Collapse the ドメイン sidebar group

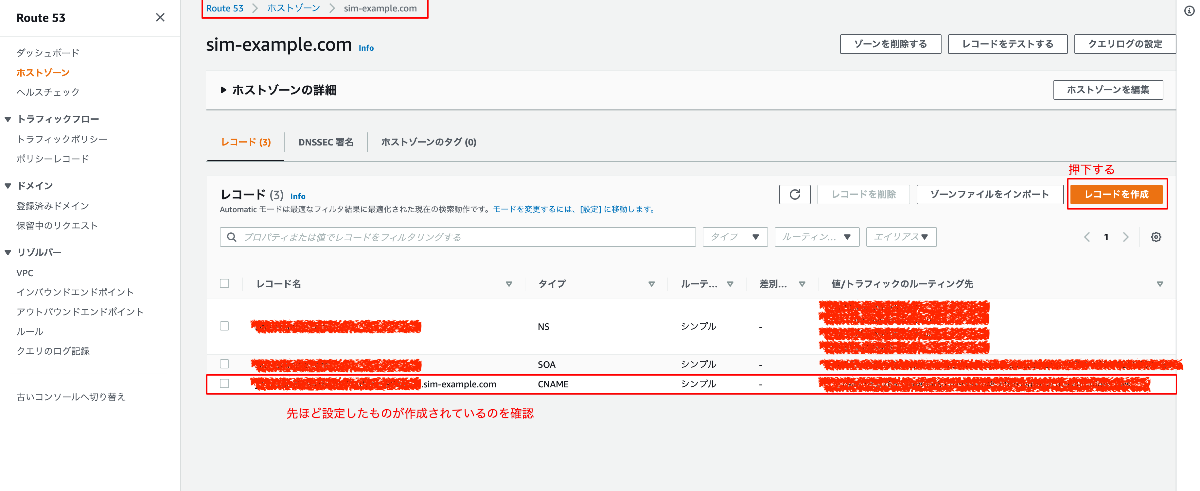(8, 186)
